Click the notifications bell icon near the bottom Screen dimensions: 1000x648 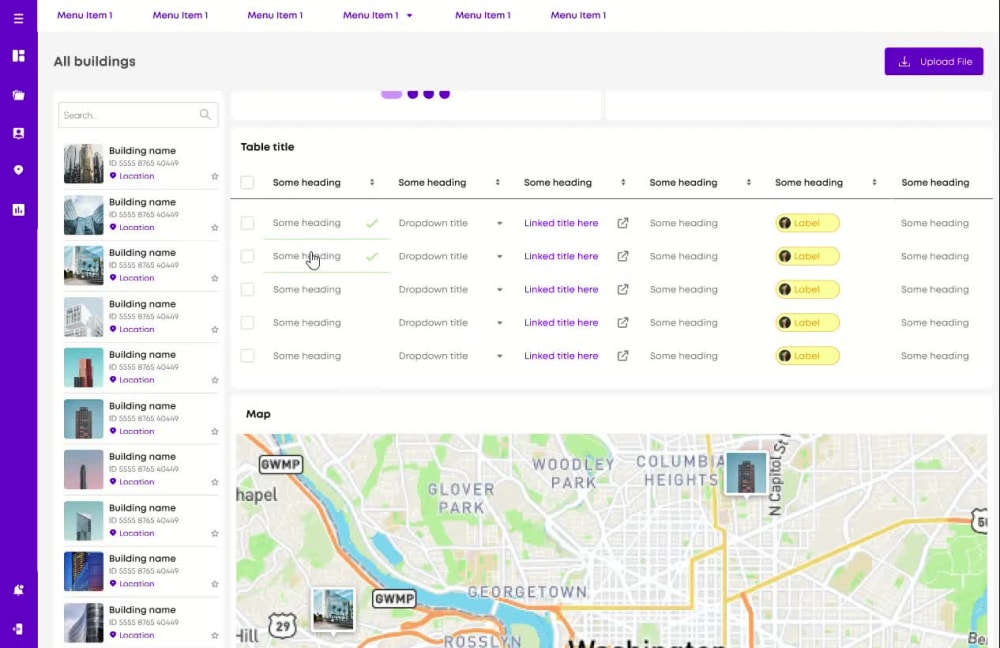[18, 590]
